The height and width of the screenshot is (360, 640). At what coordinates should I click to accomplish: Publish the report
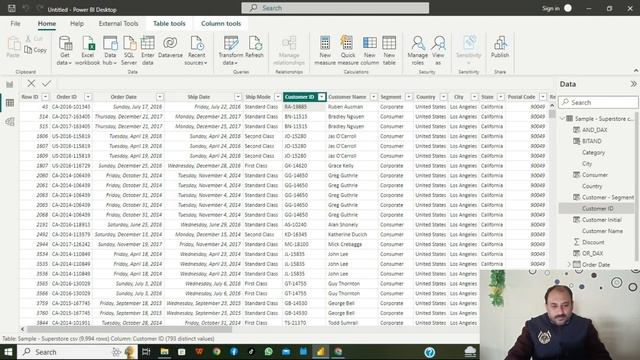pos(500,47)
